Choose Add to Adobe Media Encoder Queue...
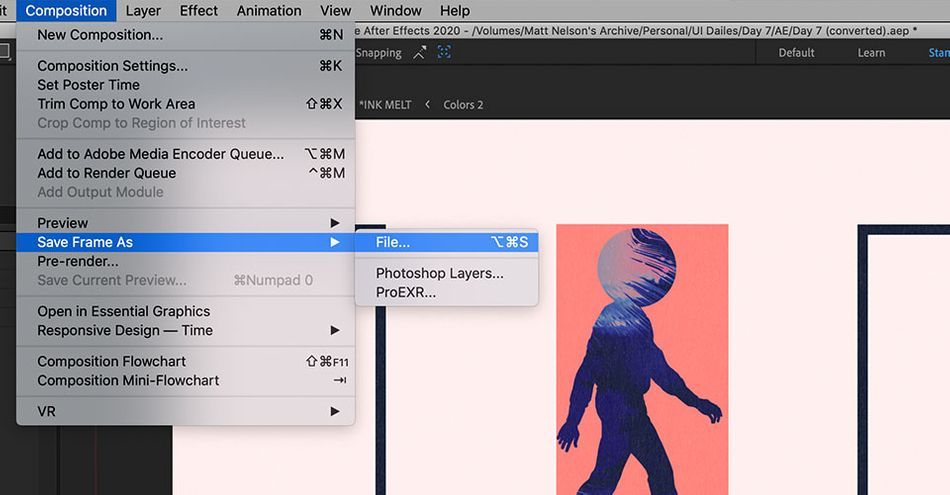 pos(185,154)
